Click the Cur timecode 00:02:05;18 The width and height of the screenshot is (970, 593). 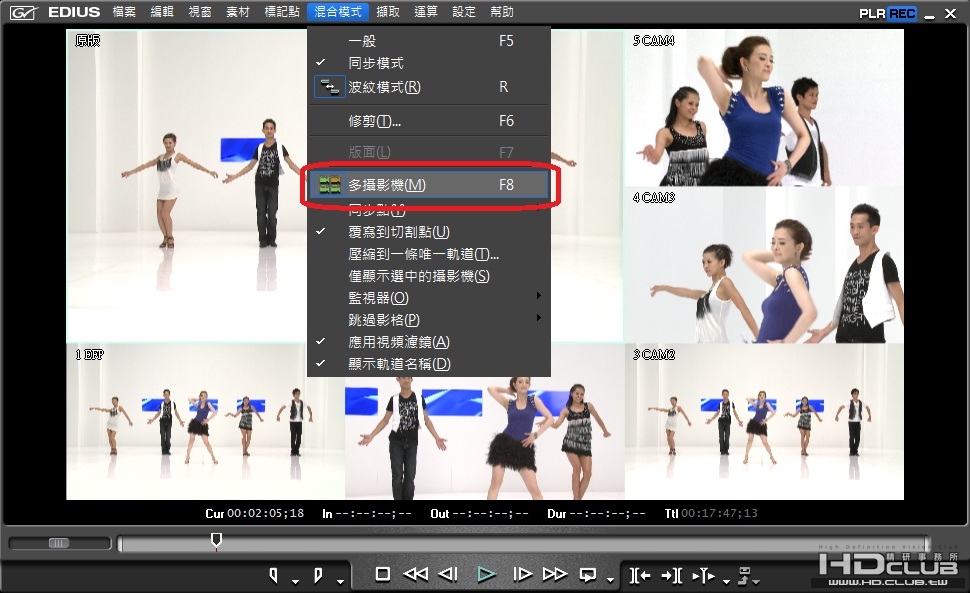pos(254,513)
